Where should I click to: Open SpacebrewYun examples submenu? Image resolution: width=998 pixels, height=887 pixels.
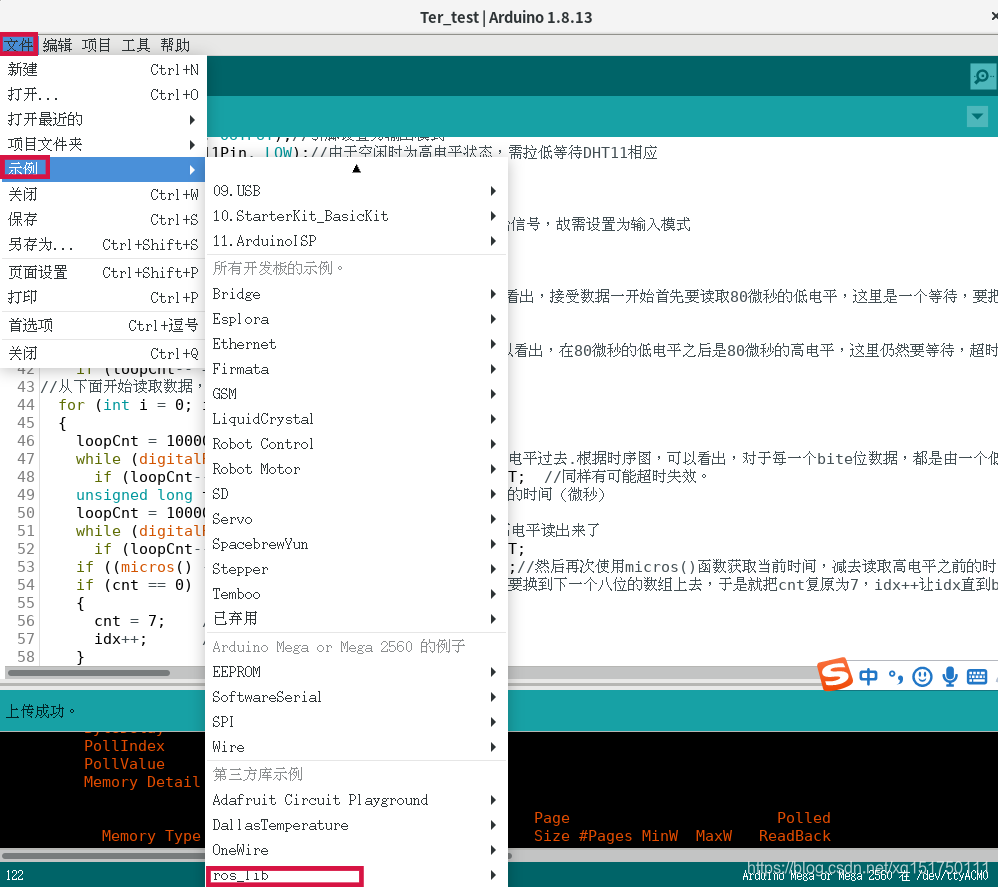(356, 544)
